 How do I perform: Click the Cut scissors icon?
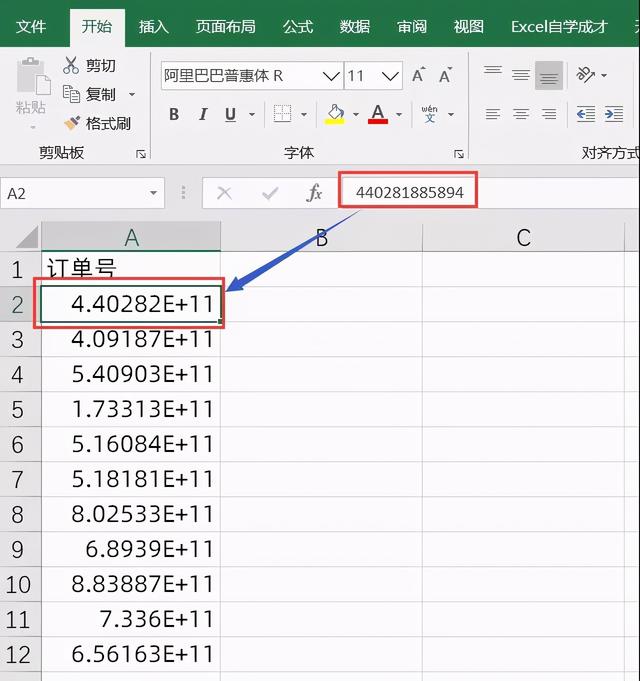click(71, 65)
